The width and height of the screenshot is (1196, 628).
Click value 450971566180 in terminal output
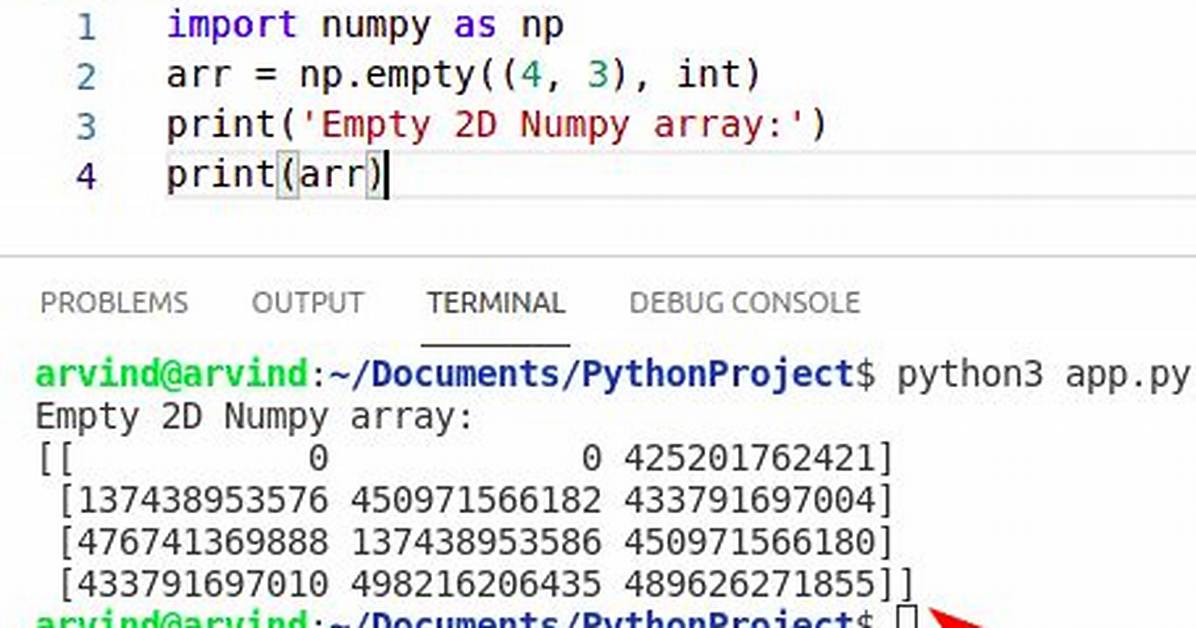click(750, 542)
